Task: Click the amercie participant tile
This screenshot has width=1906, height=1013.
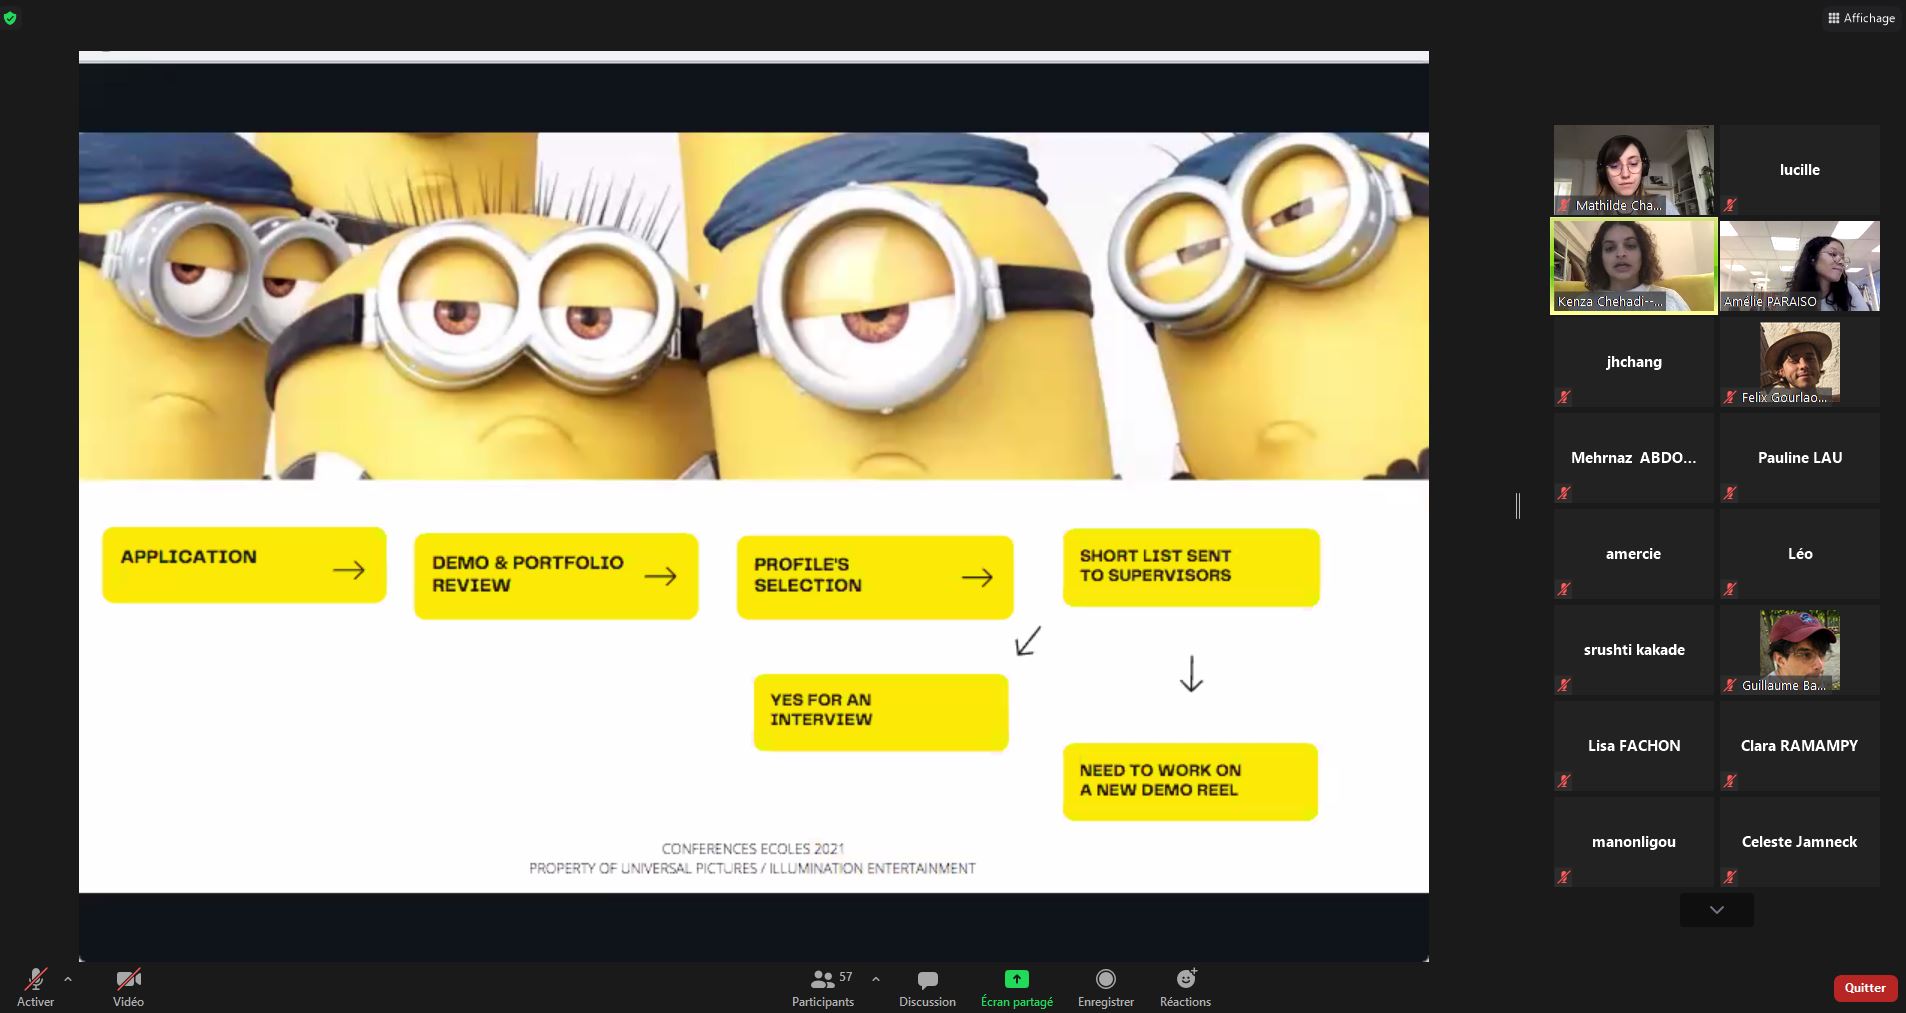Action: pyautogui.click(x=1634, y=554)
